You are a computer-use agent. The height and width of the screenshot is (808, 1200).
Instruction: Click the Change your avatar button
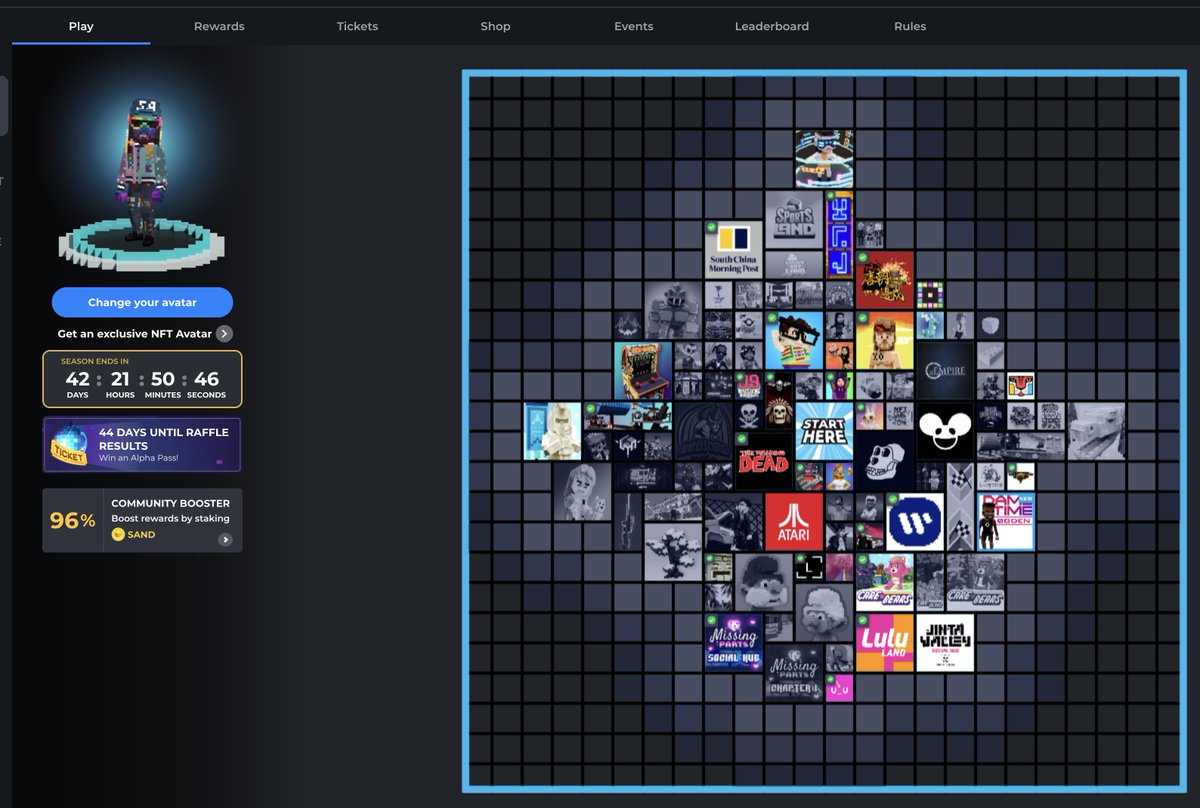point(142,302)
